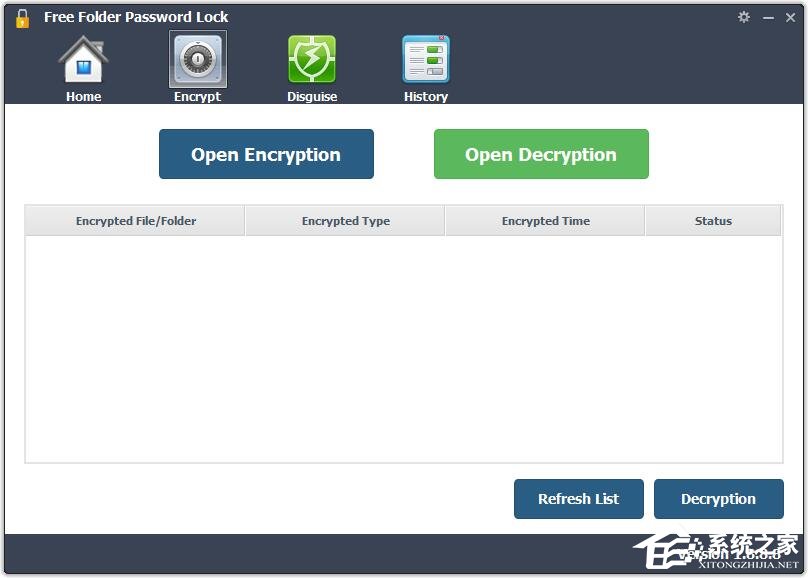808x578 pixels.
Task: Click the Refresh List button
Action: [x=579, y=499]
